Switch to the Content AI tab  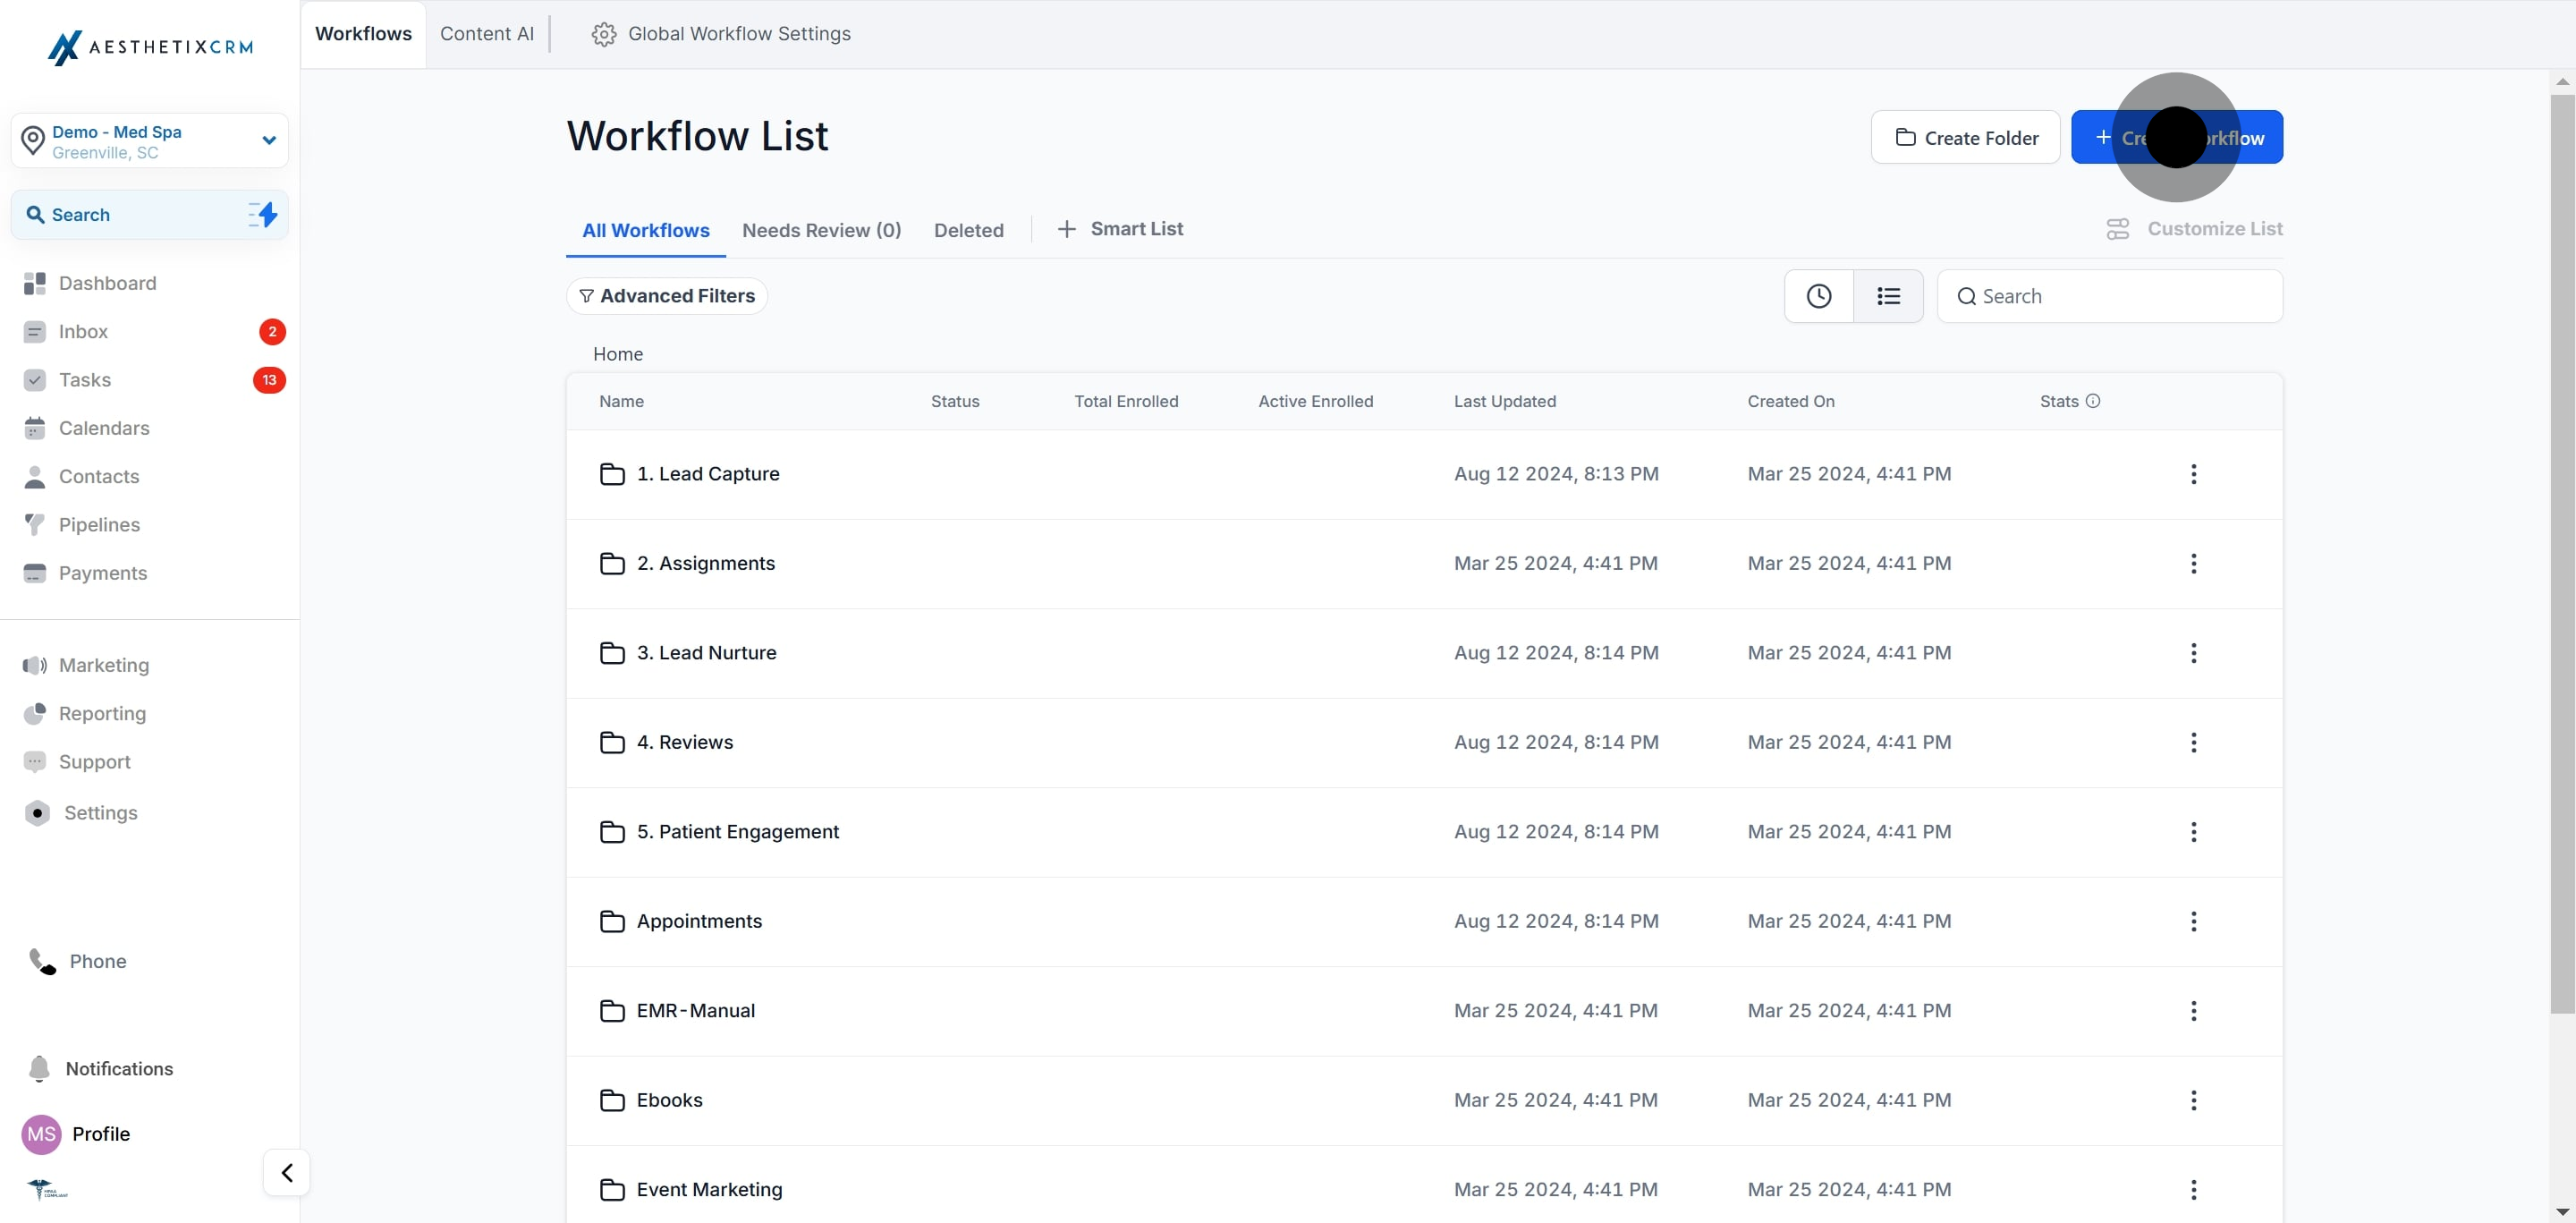[x=486, y=33]
